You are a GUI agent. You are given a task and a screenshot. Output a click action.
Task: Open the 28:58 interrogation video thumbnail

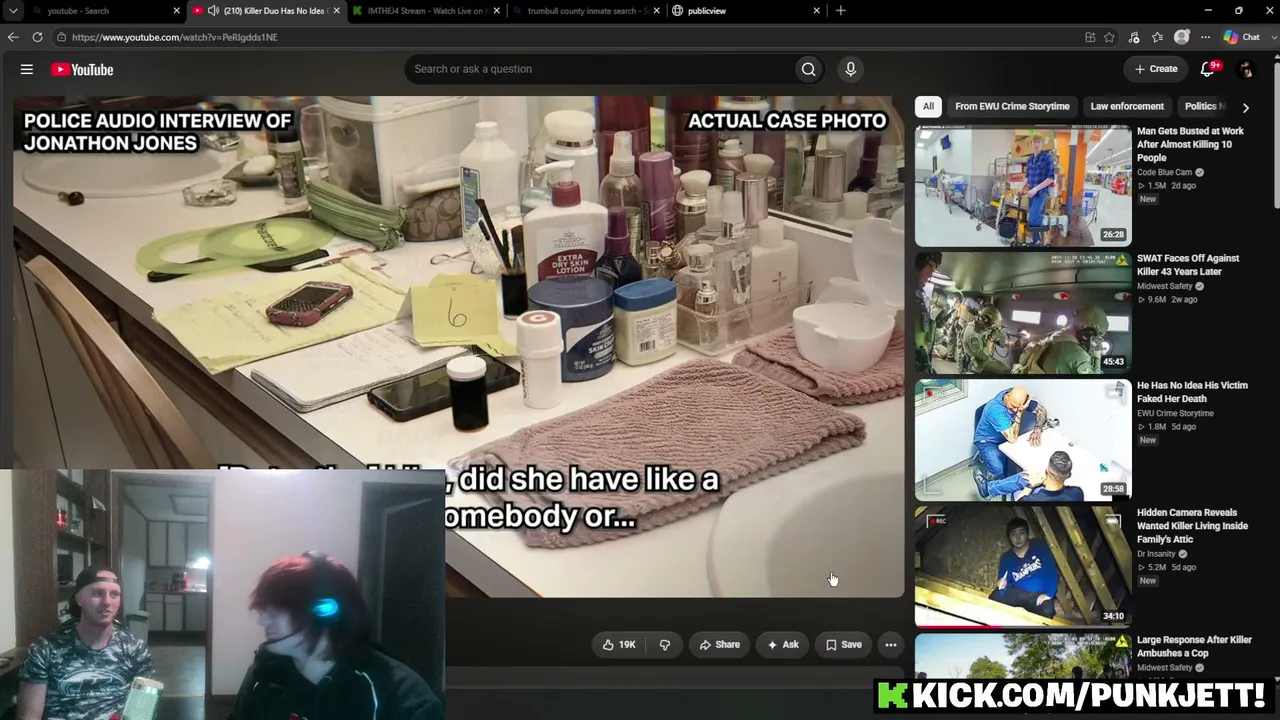1023,440
